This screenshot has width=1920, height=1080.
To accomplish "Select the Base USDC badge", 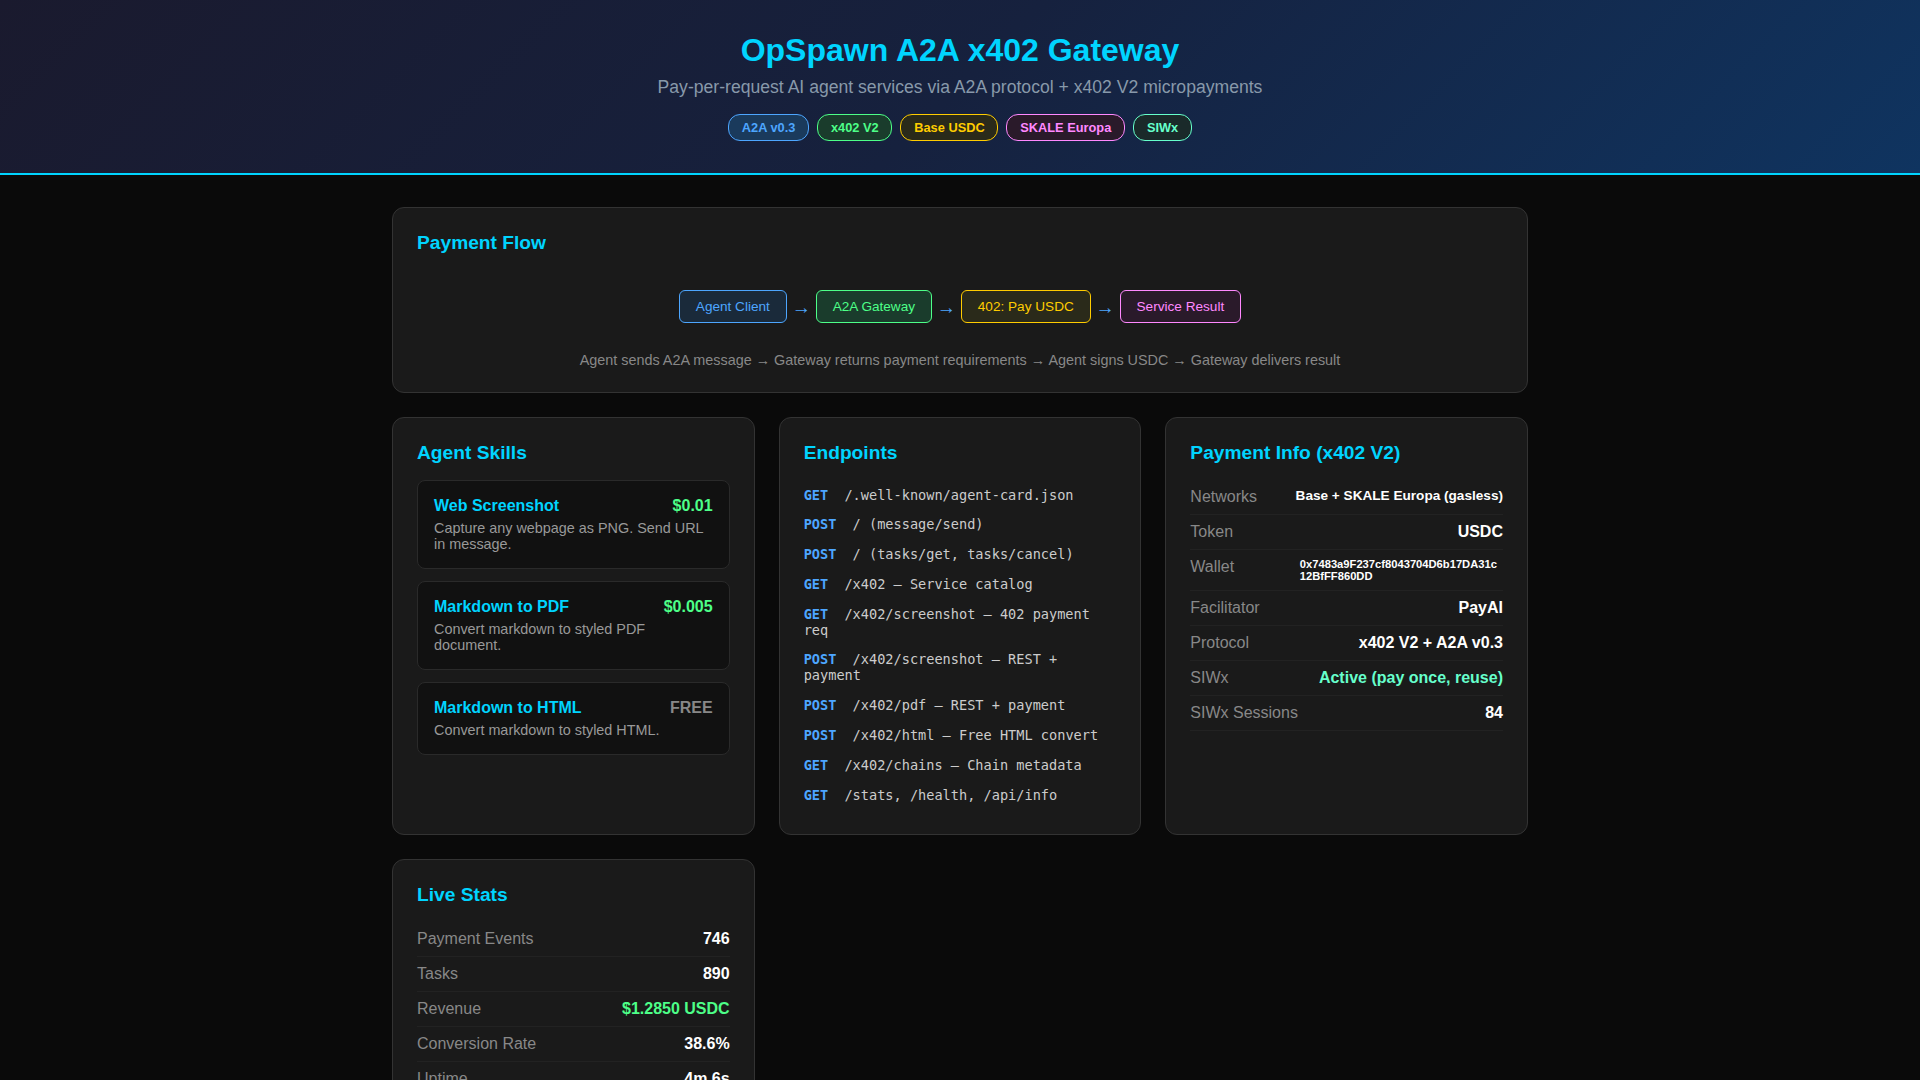I will coord(949,128).
